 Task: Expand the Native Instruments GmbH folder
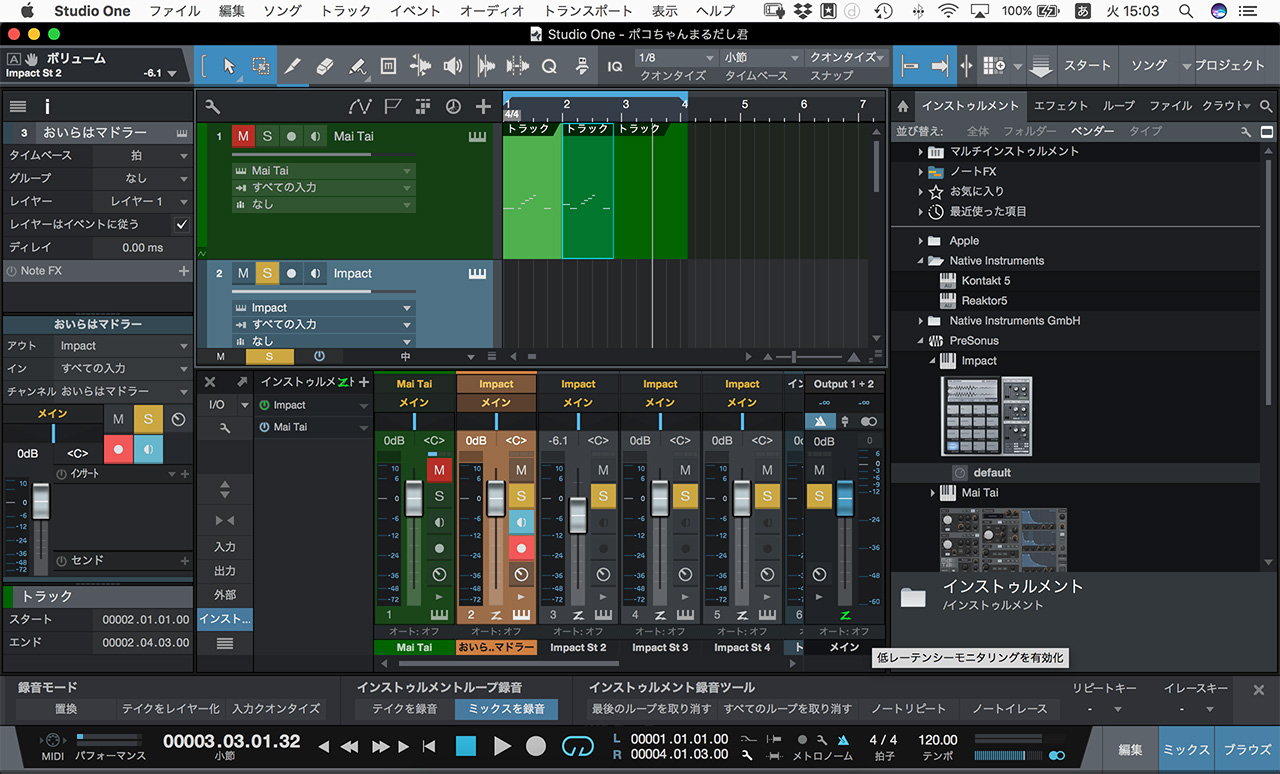(x=921, y=321)
